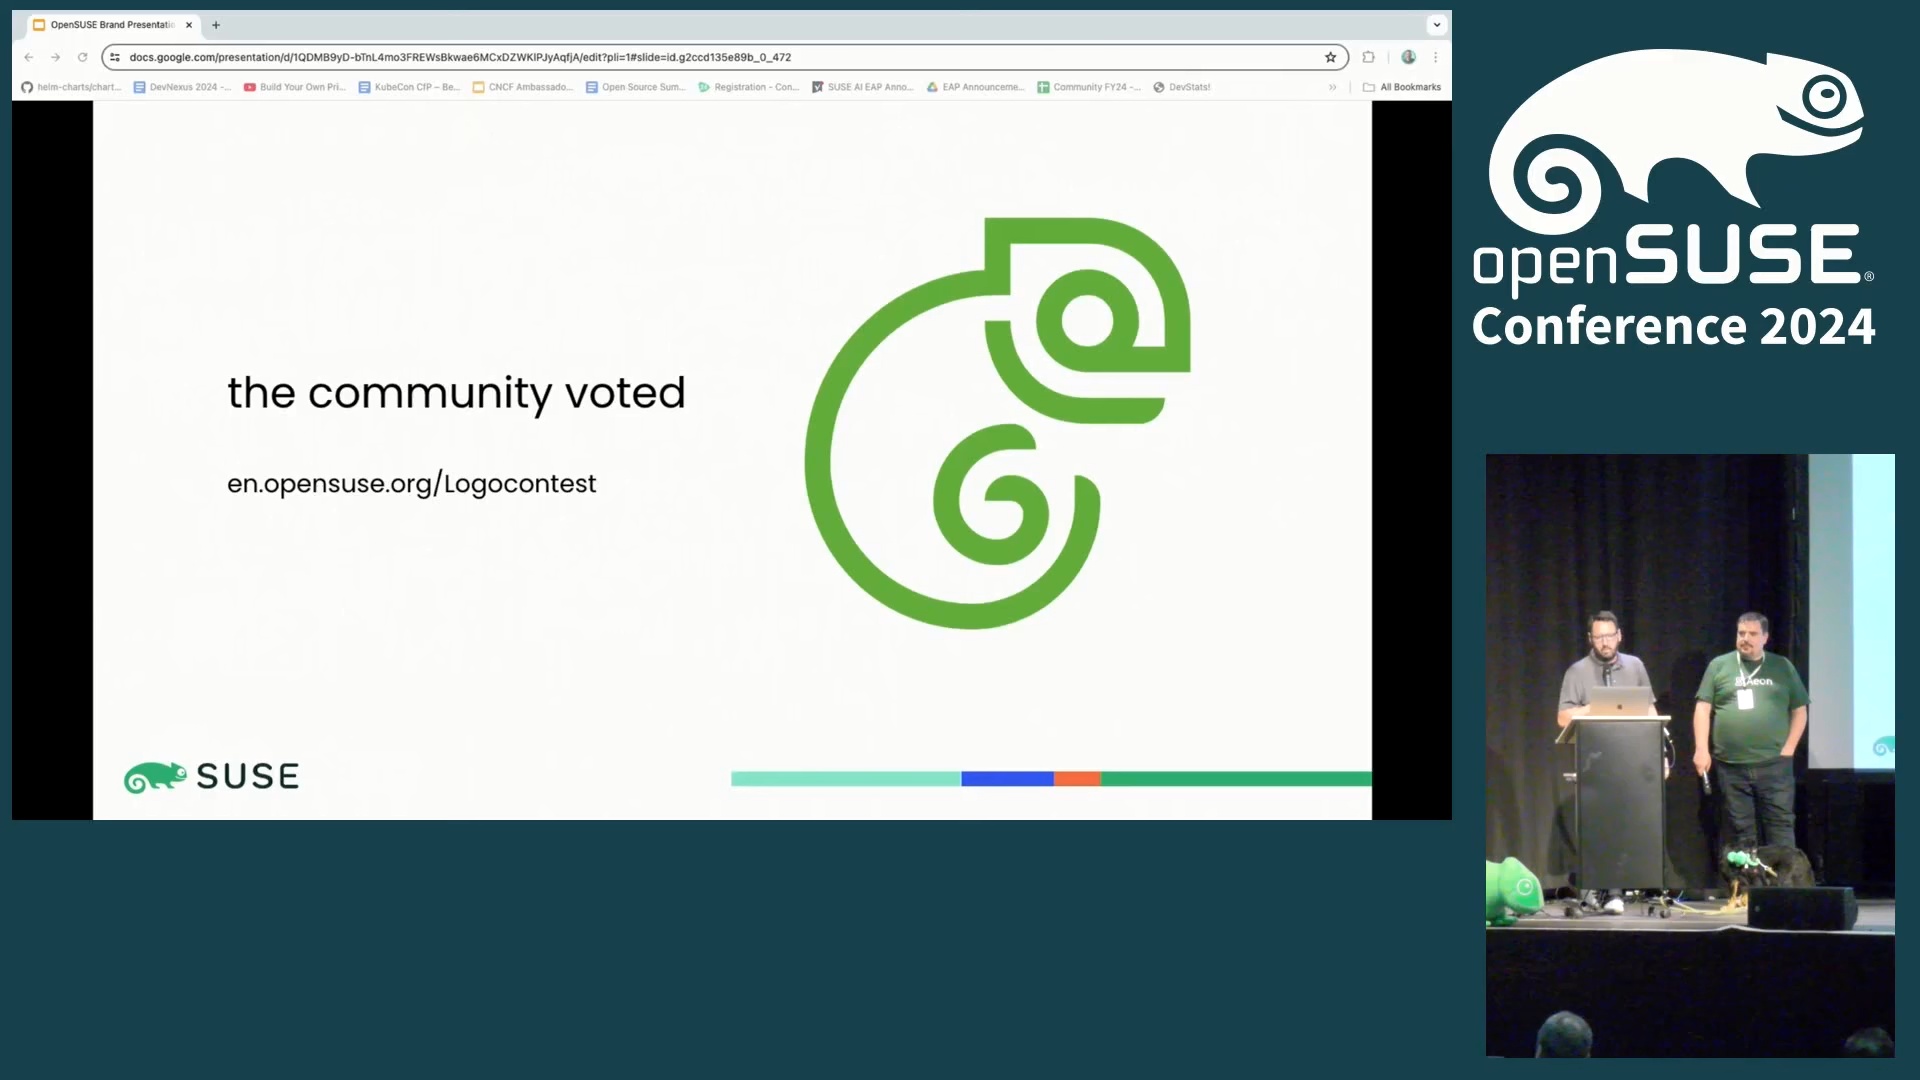Open the helm-charts GitHub bookmark
Image resolution: width=1920 pixels, height=1080 pixels.
(71, 87)
